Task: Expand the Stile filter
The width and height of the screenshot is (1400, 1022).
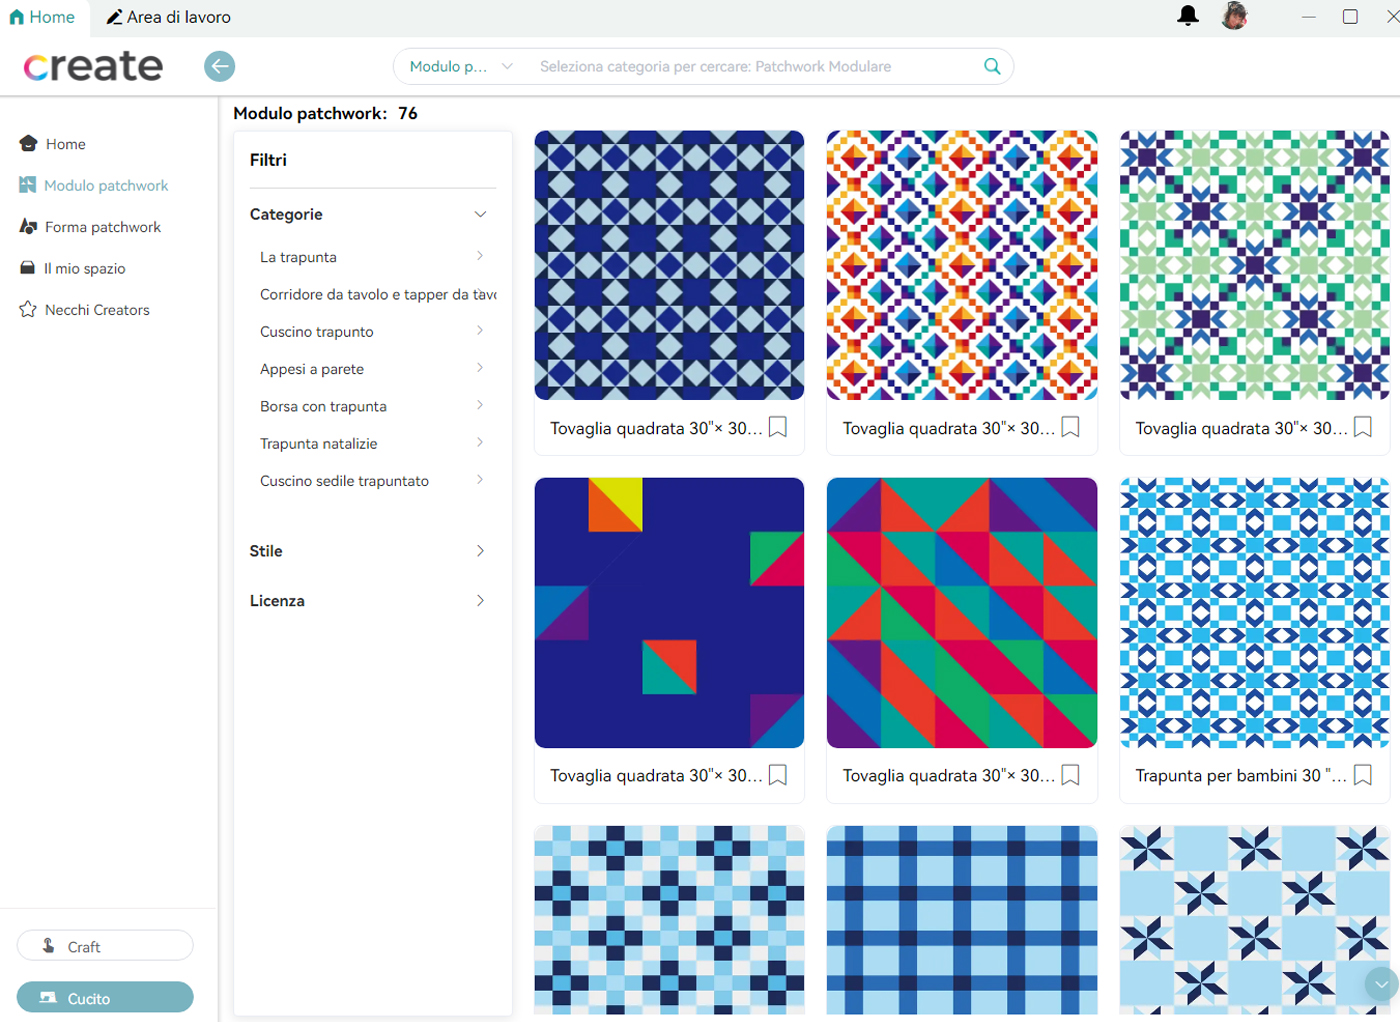Action: 480,551
